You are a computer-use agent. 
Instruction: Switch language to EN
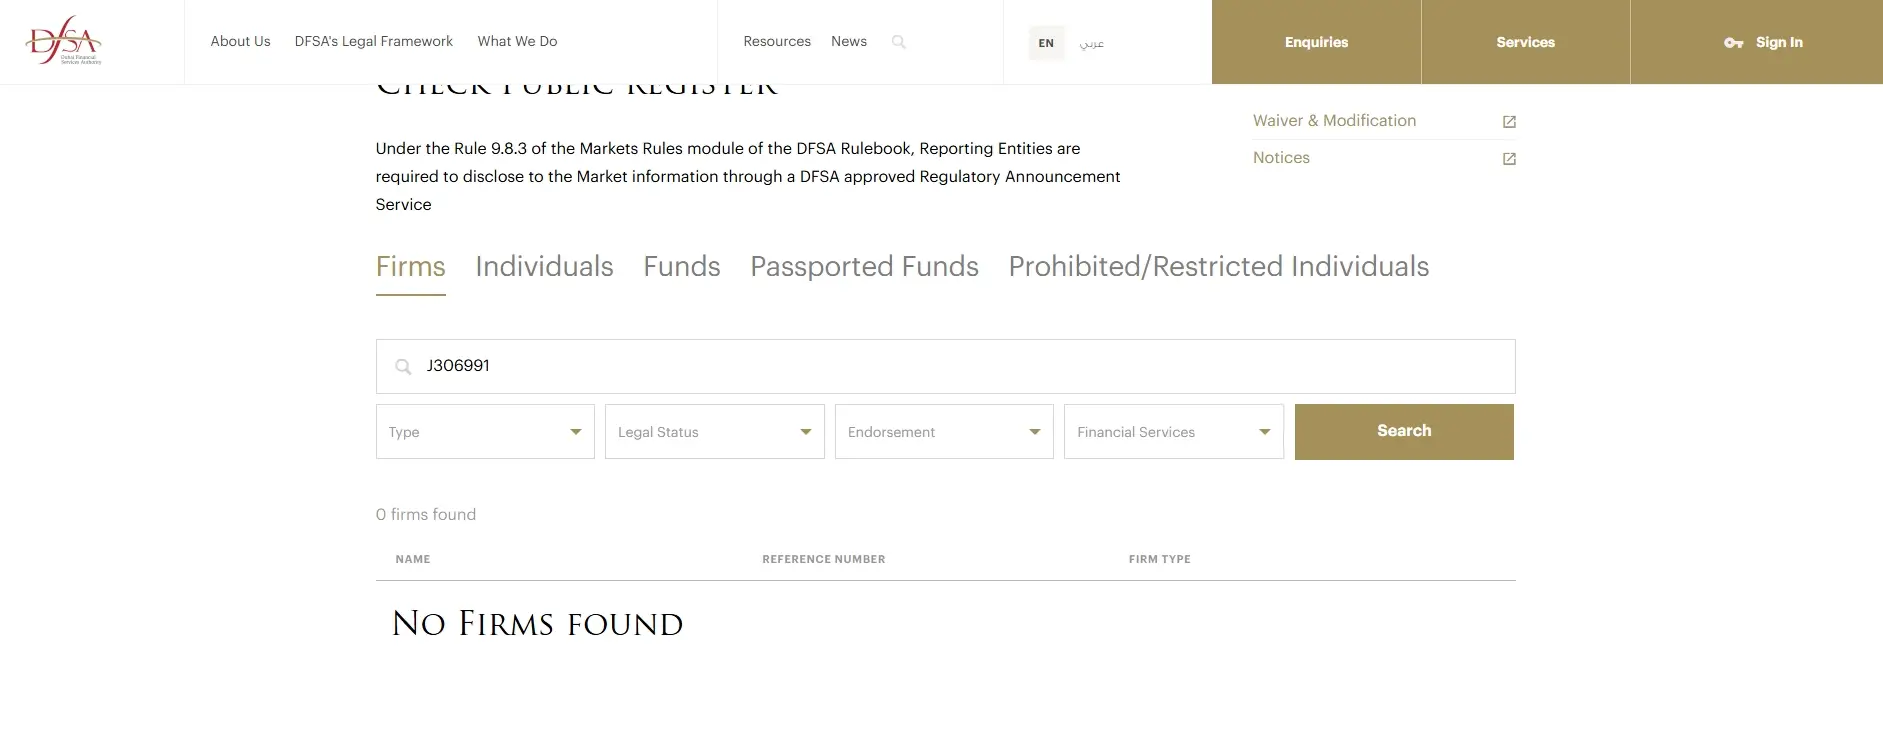[x=1046, y=43]
